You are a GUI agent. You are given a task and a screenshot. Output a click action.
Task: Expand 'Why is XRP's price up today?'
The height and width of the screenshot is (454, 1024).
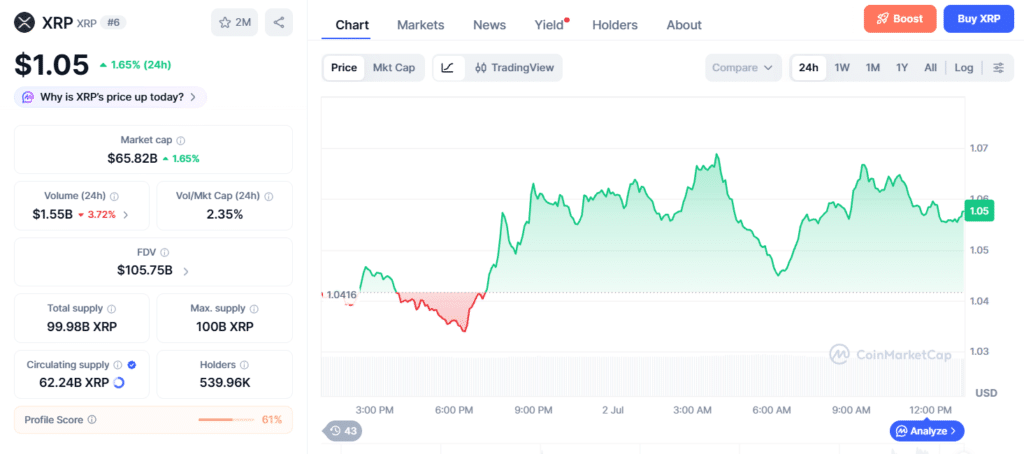pyautogui.click(x=110, y=97)
